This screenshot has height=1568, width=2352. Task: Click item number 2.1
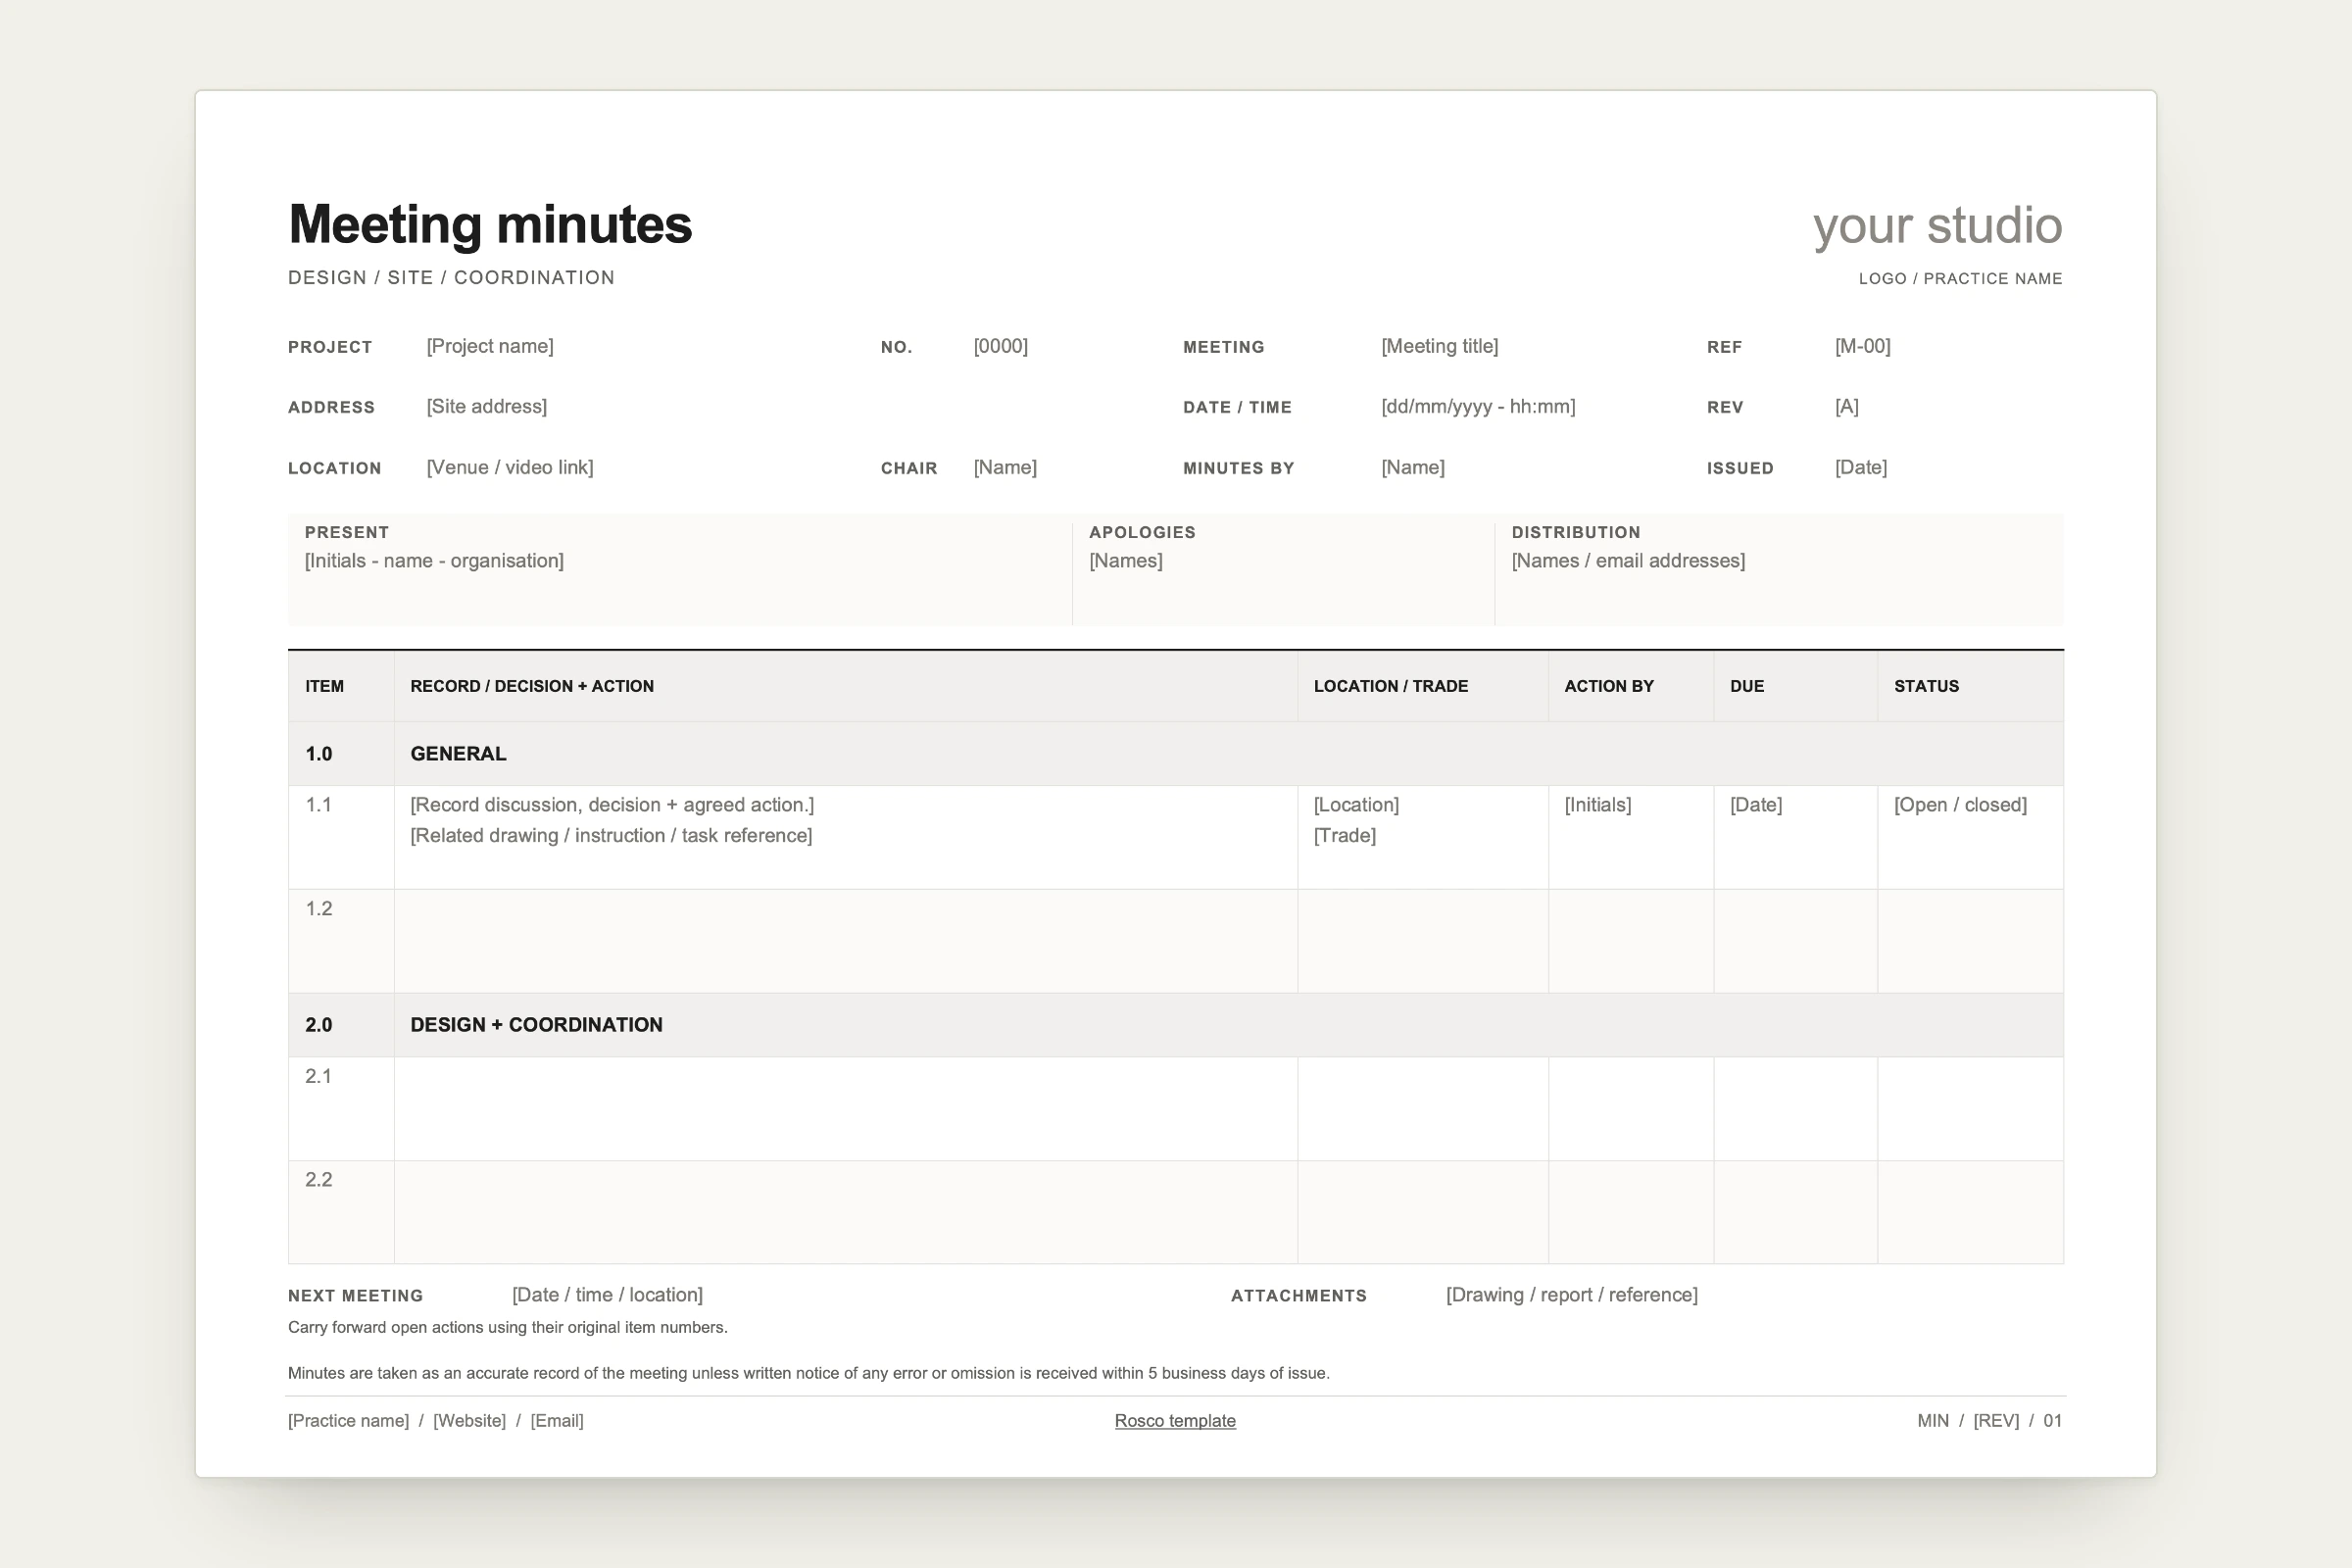[x=319, y=1077]
